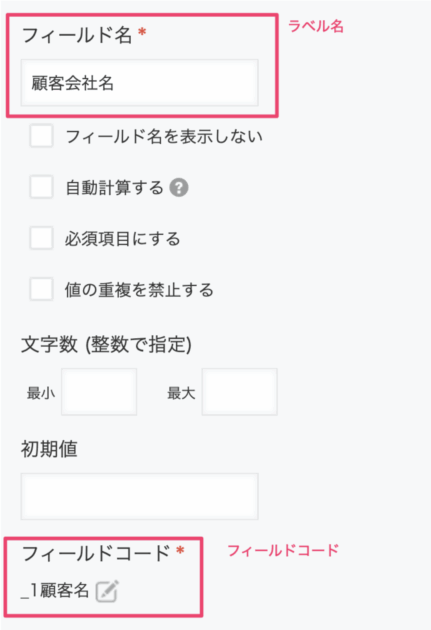Screen dimensions: 431x630
Task: Click the 必須項目にする label text
Action: point(123,239)
